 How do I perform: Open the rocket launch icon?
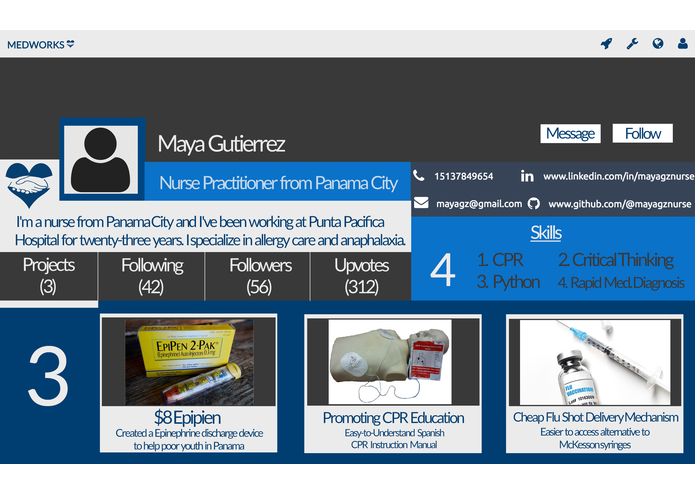coord(606,43)
